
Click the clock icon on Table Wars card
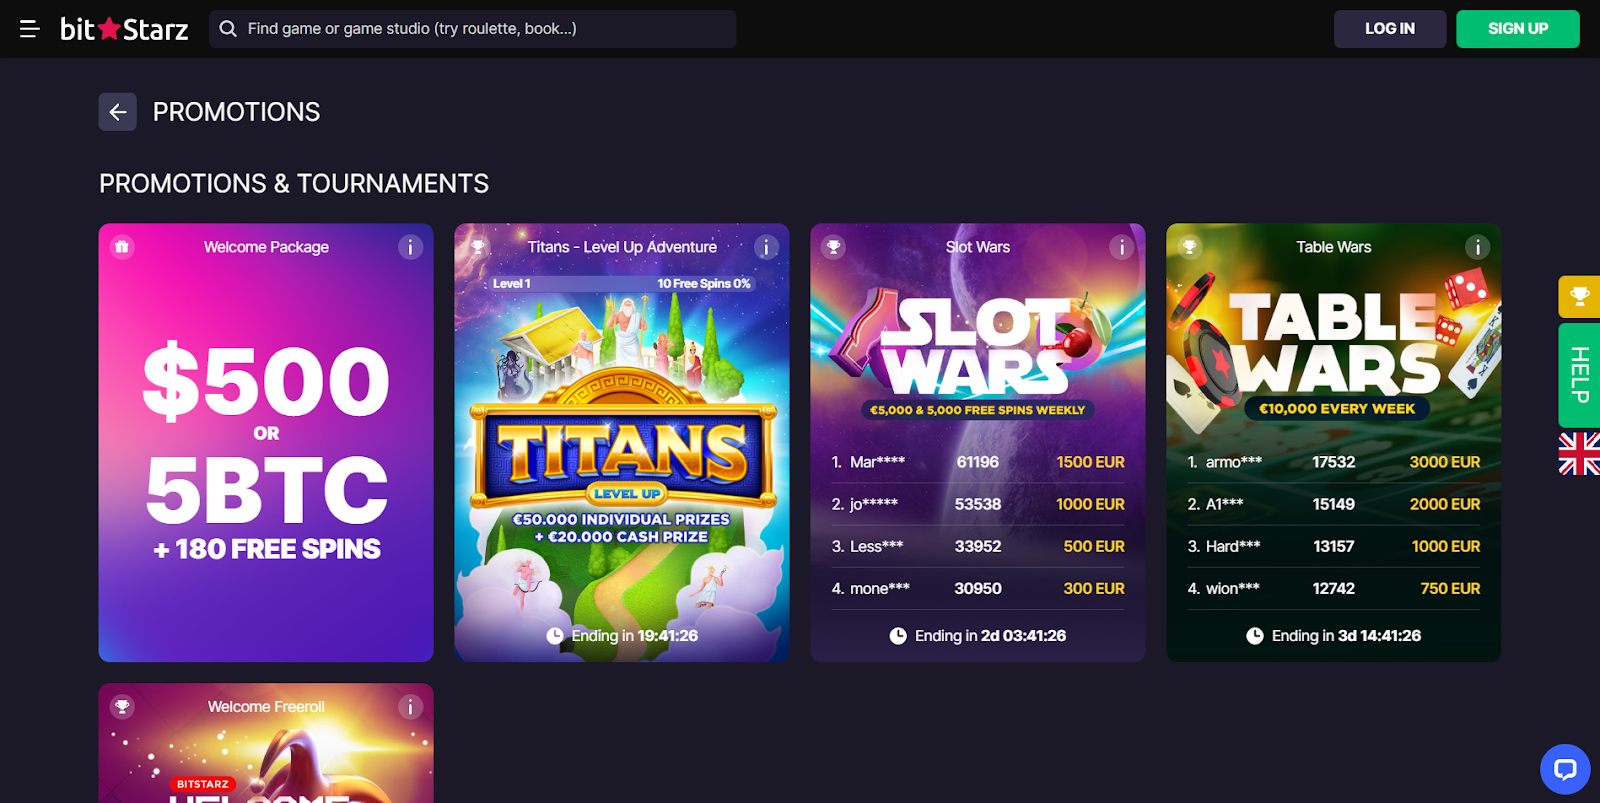click(1255, 636)
